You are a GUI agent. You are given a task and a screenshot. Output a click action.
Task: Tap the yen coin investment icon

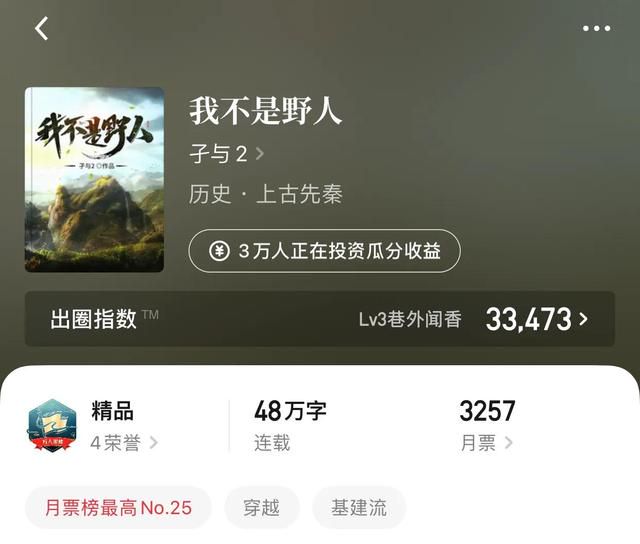coord(219,251)
